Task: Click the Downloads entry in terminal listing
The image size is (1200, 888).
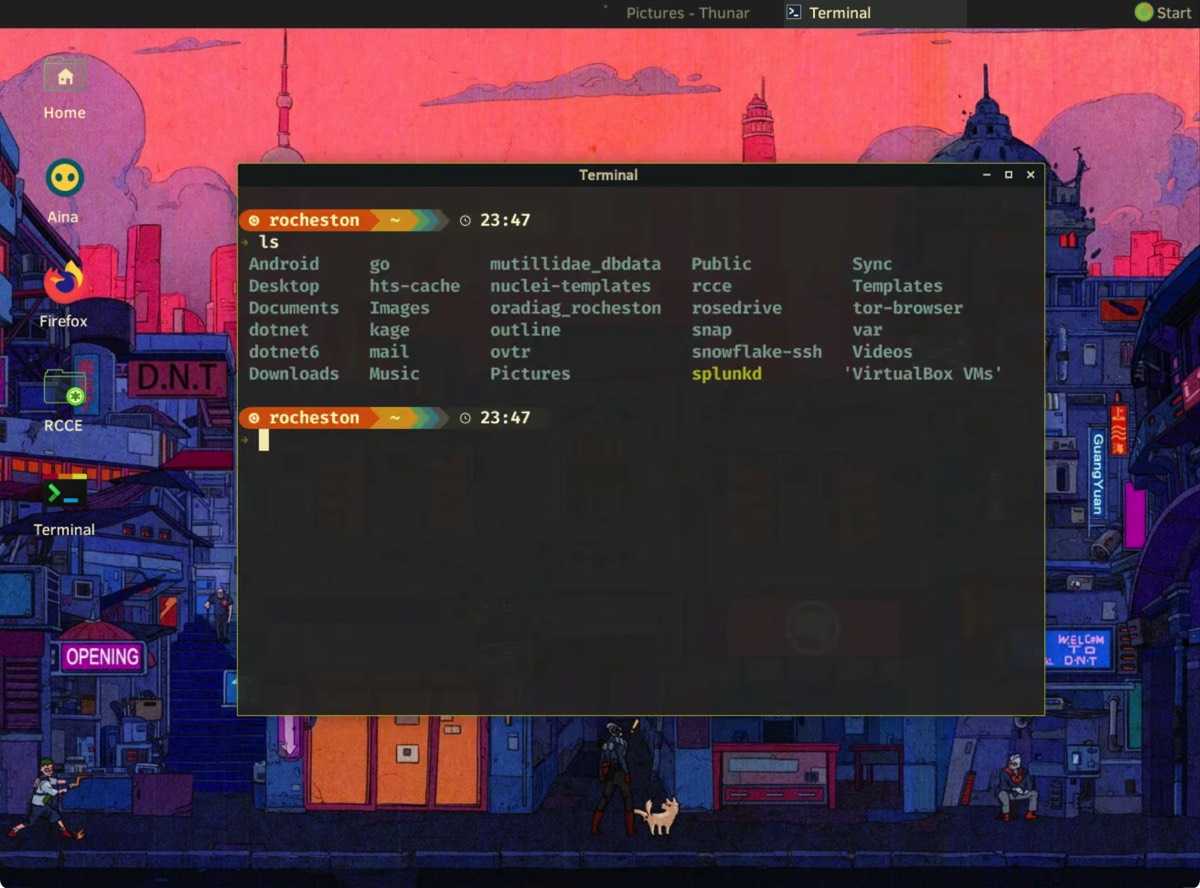Action: coord(294,374)
